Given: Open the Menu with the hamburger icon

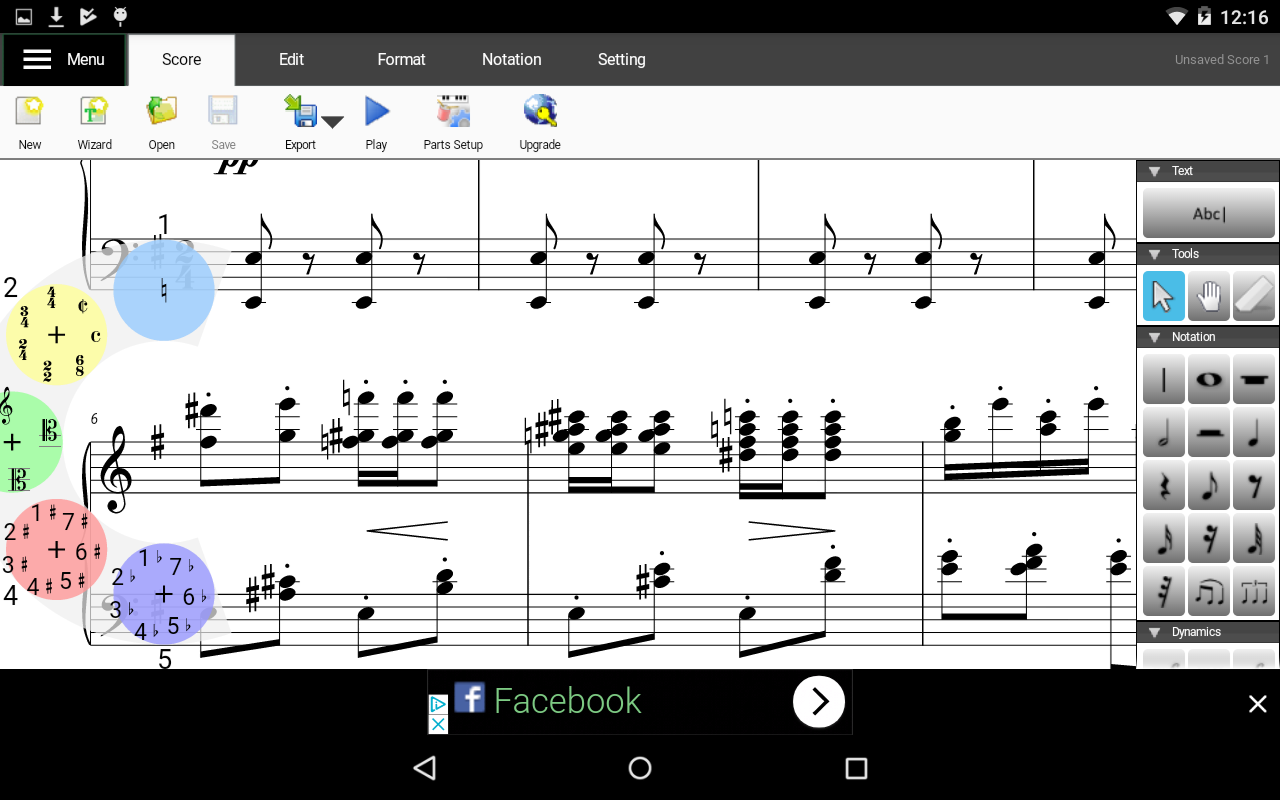Looking at the screenshot, I should click(38, 59).
